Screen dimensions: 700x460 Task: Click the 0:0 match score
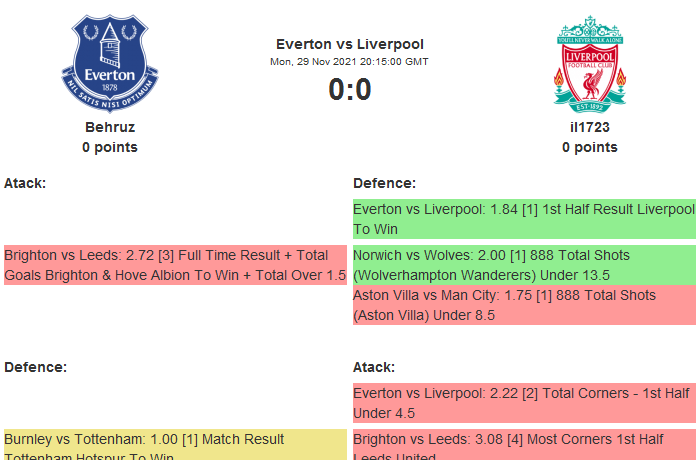coord(349,90)
